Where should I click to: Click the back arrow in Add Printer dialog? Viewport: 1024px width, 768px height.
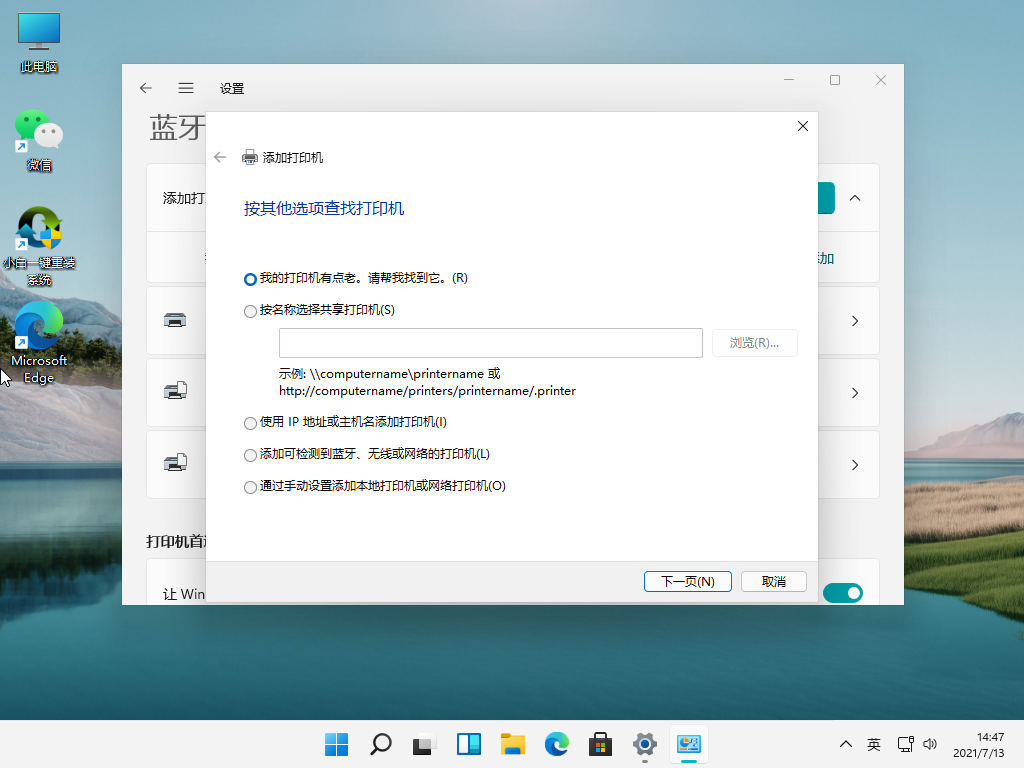(x=220, y=157)
